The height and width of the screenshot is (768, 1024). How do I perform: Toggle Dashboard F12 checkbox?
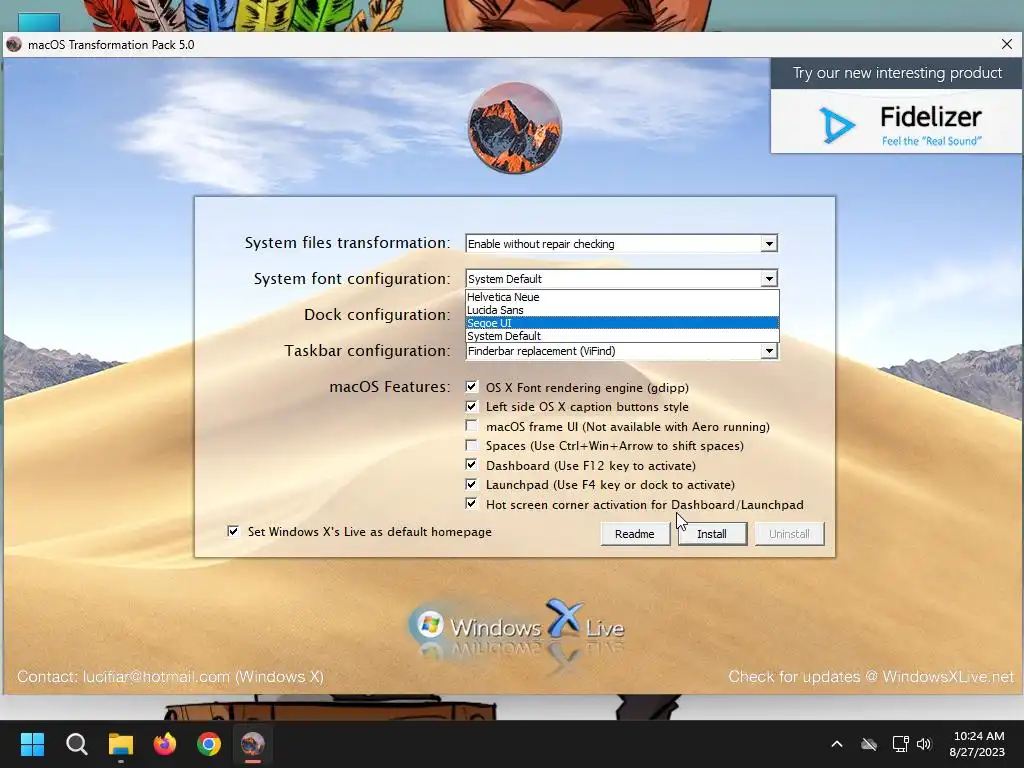(472, 465)
